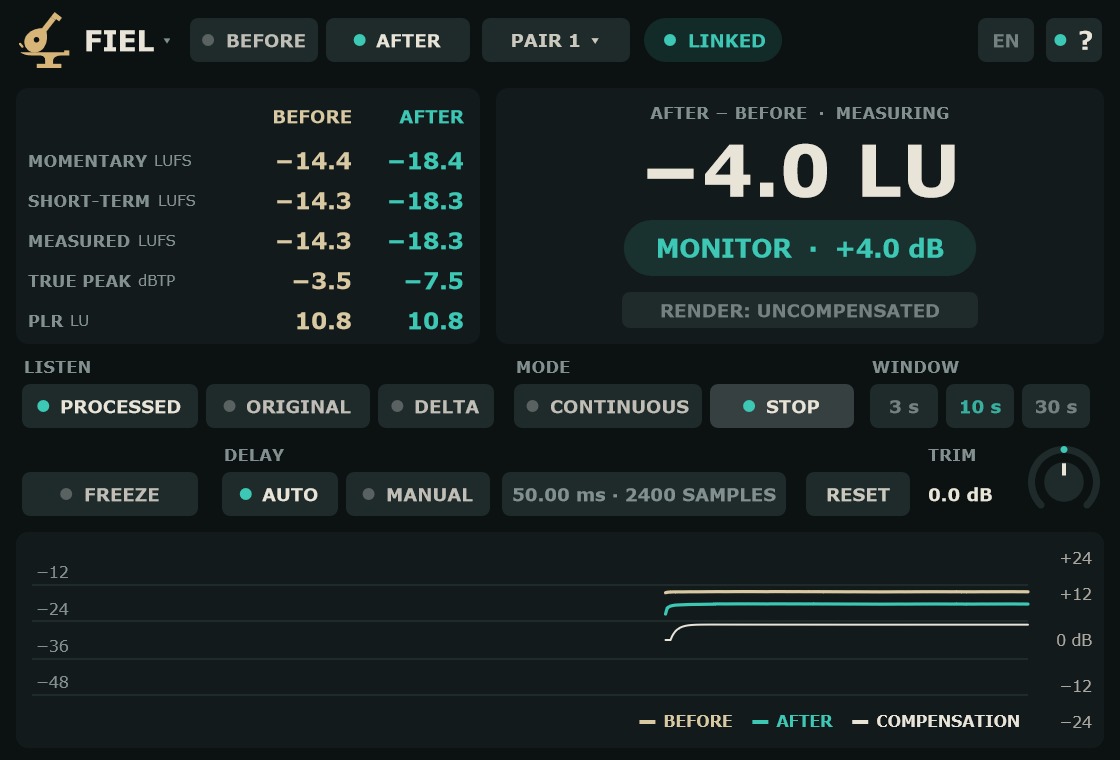Image resolution: width=1120 pixels, height=760 pixels.
Task: Click the BEFORE legend entry in graph
Action: [x=686, y=721]
